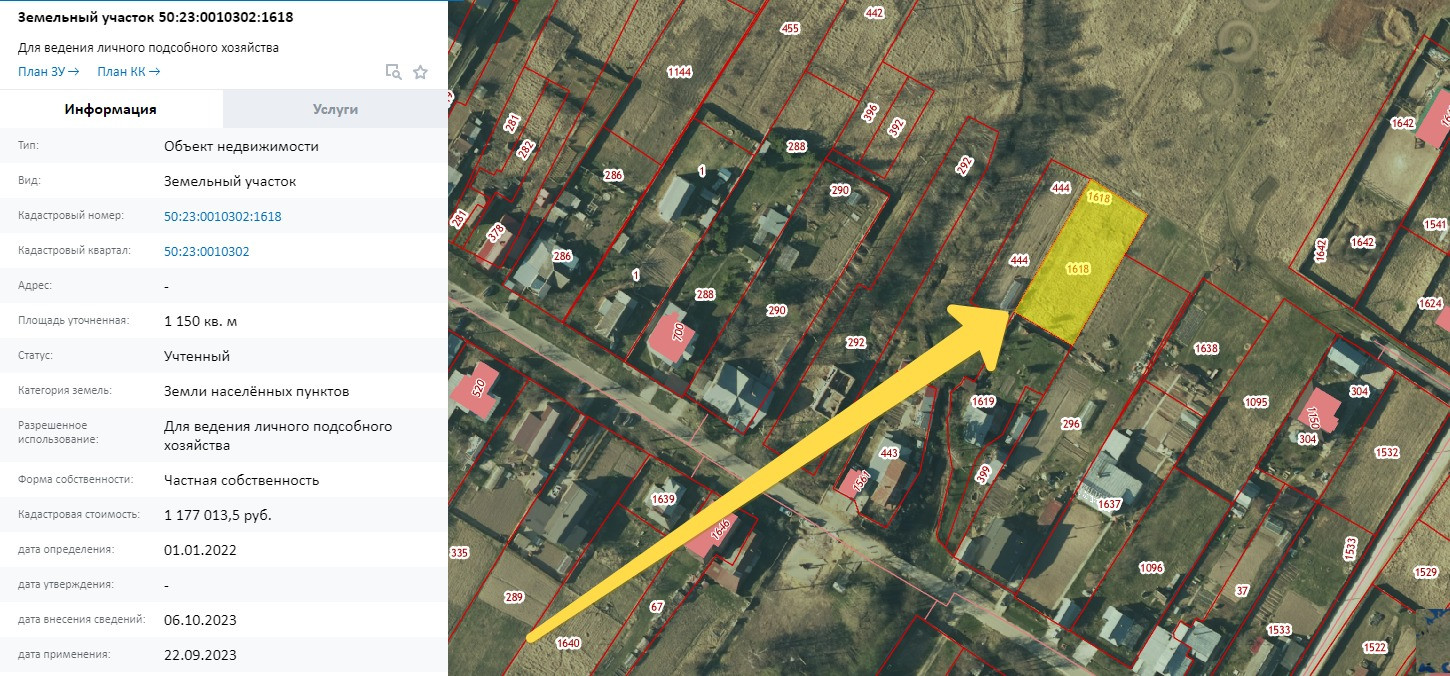
Task: Switch to the Услуги tab
Action: click(335, 109)
